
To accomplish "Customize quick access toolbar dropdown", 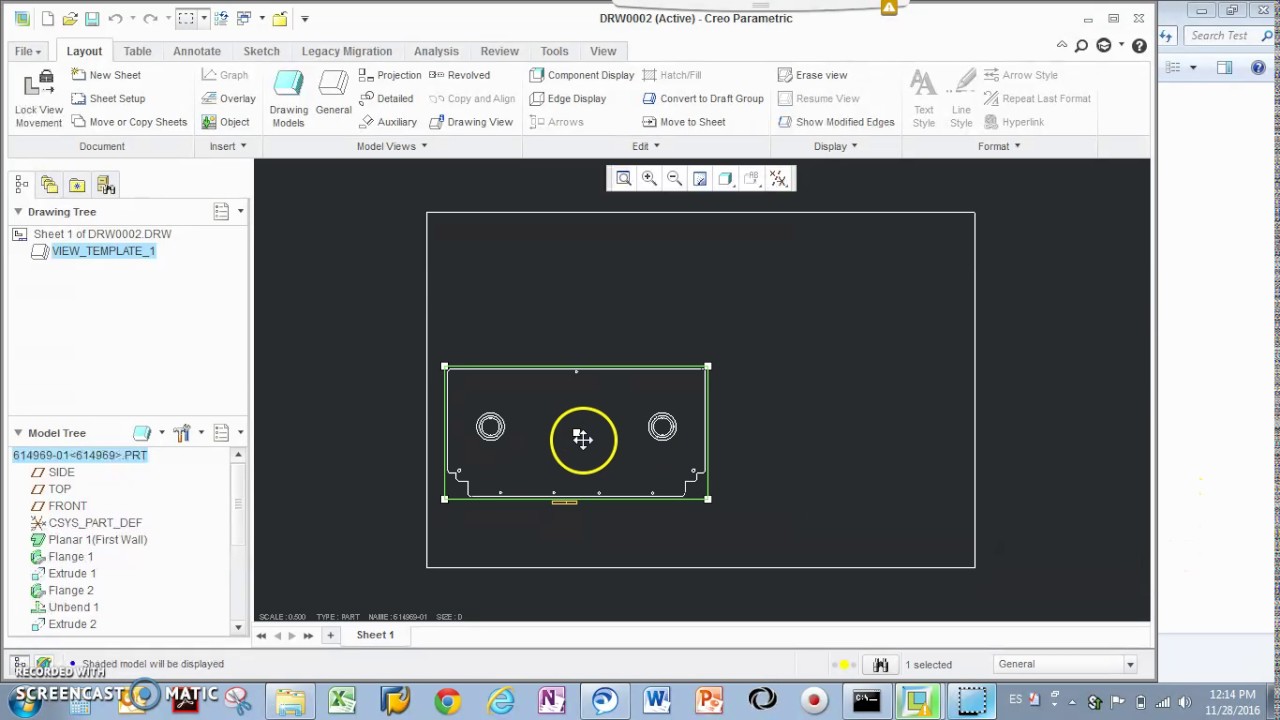I will [x=305, y=18].
